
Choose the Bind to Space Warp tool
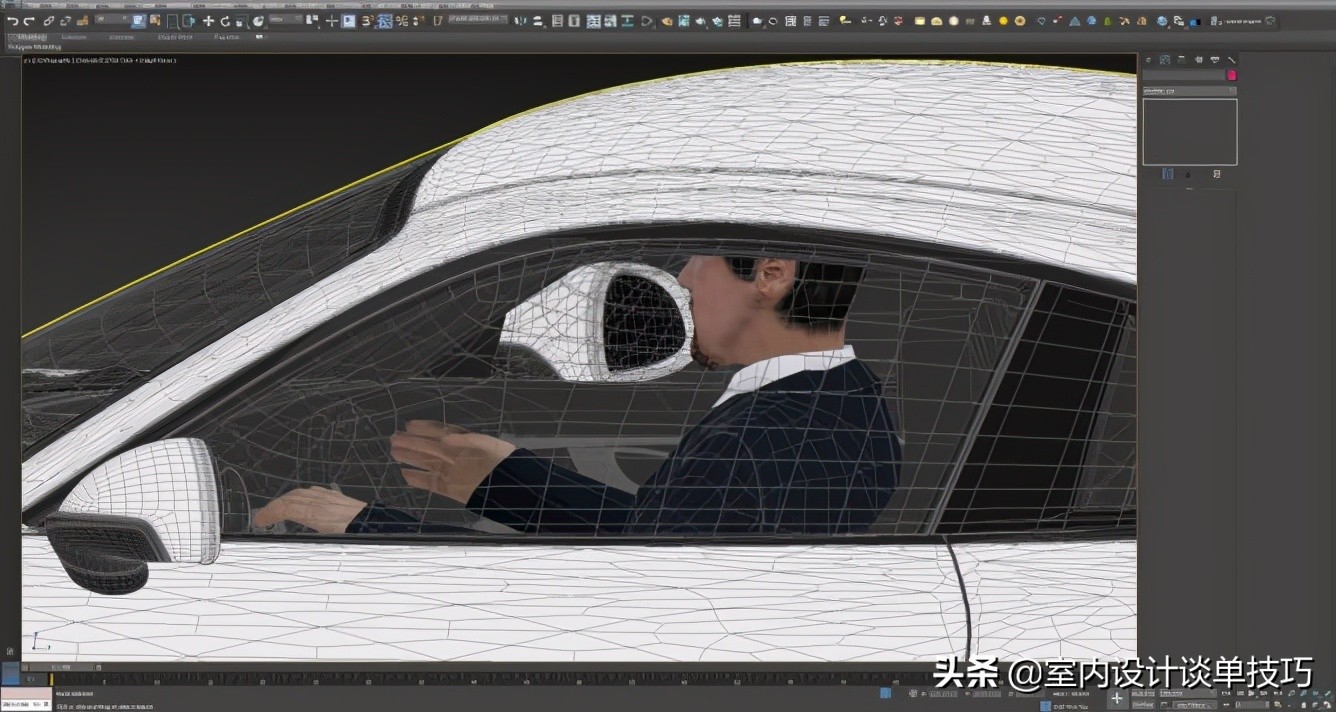pos(82,21)
